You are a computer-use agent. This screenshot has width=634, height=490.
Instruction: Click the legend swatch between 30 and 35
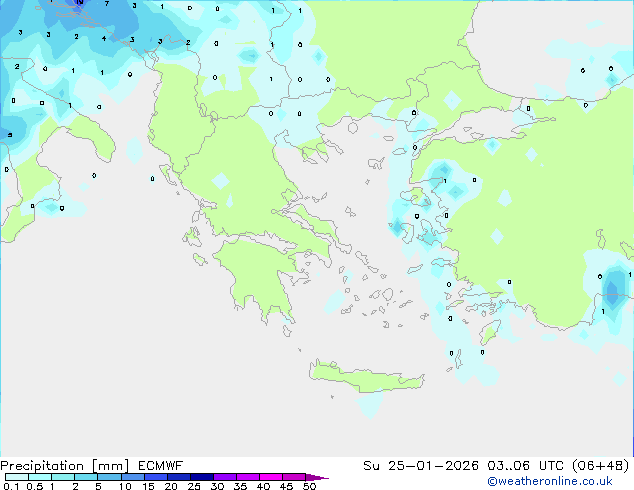[x=225, y=477]
